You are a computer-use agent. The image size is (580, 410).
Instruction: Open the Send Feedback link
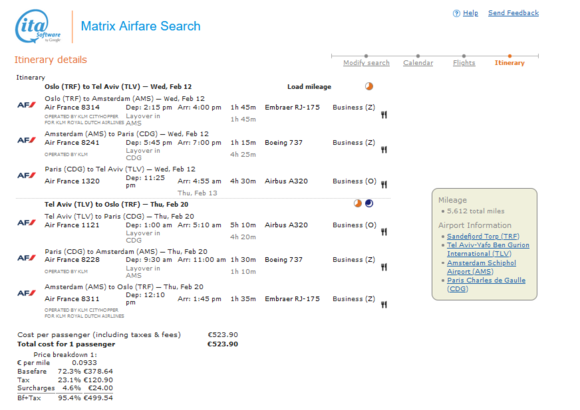[513, 13]
